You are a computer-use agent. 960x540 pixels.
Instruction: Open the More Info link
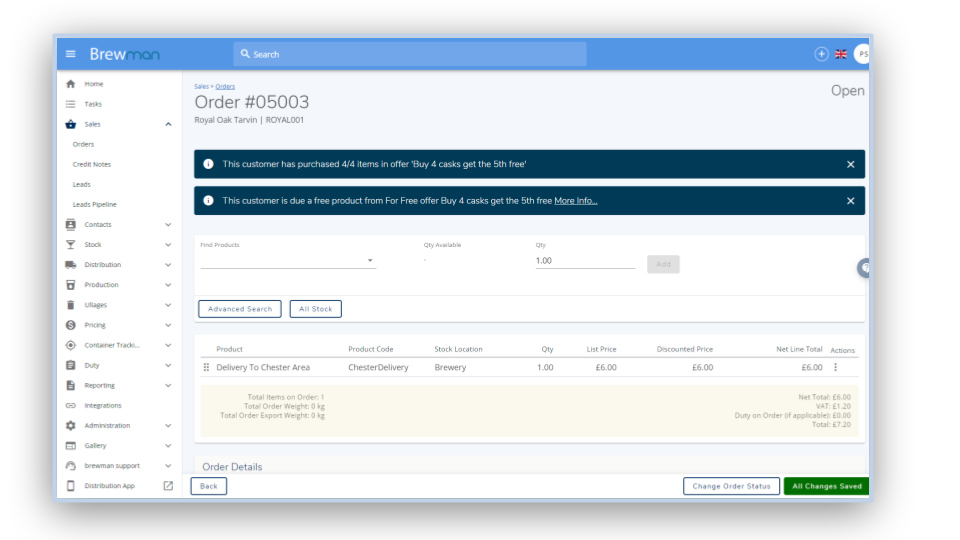(576, 201)
